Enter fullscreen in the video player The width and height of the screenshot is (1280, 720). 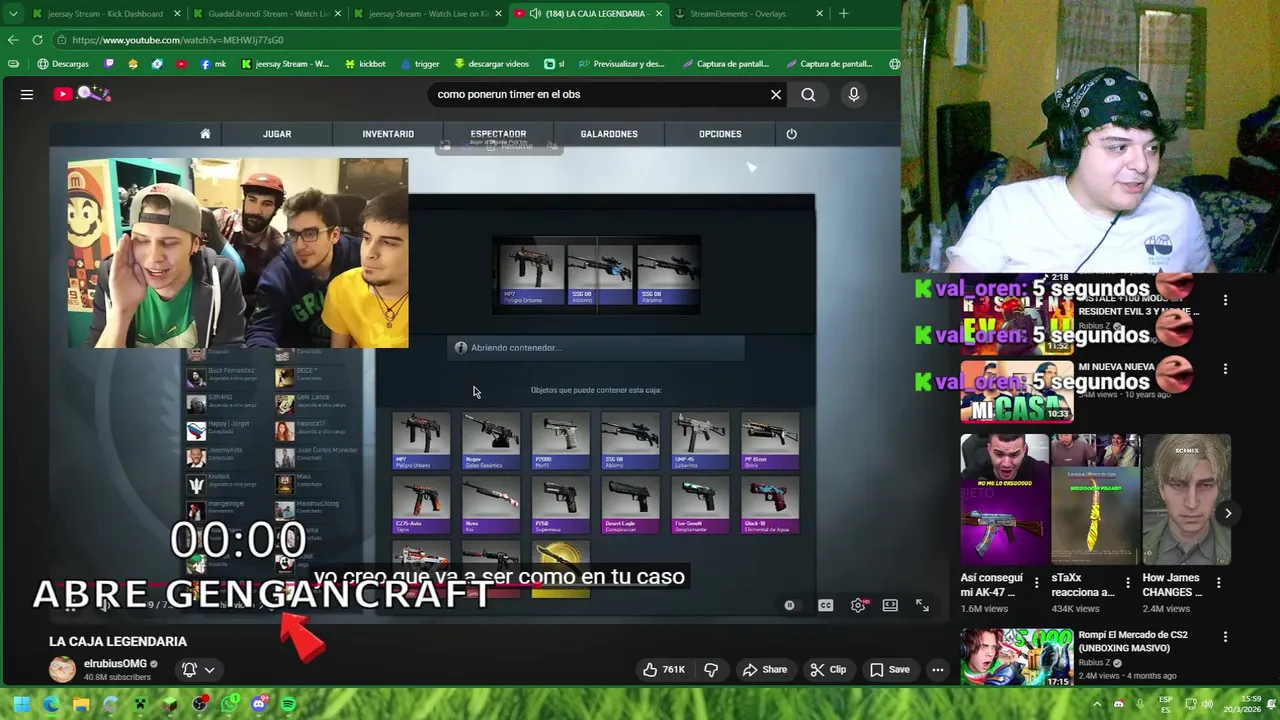pos(922,605)
